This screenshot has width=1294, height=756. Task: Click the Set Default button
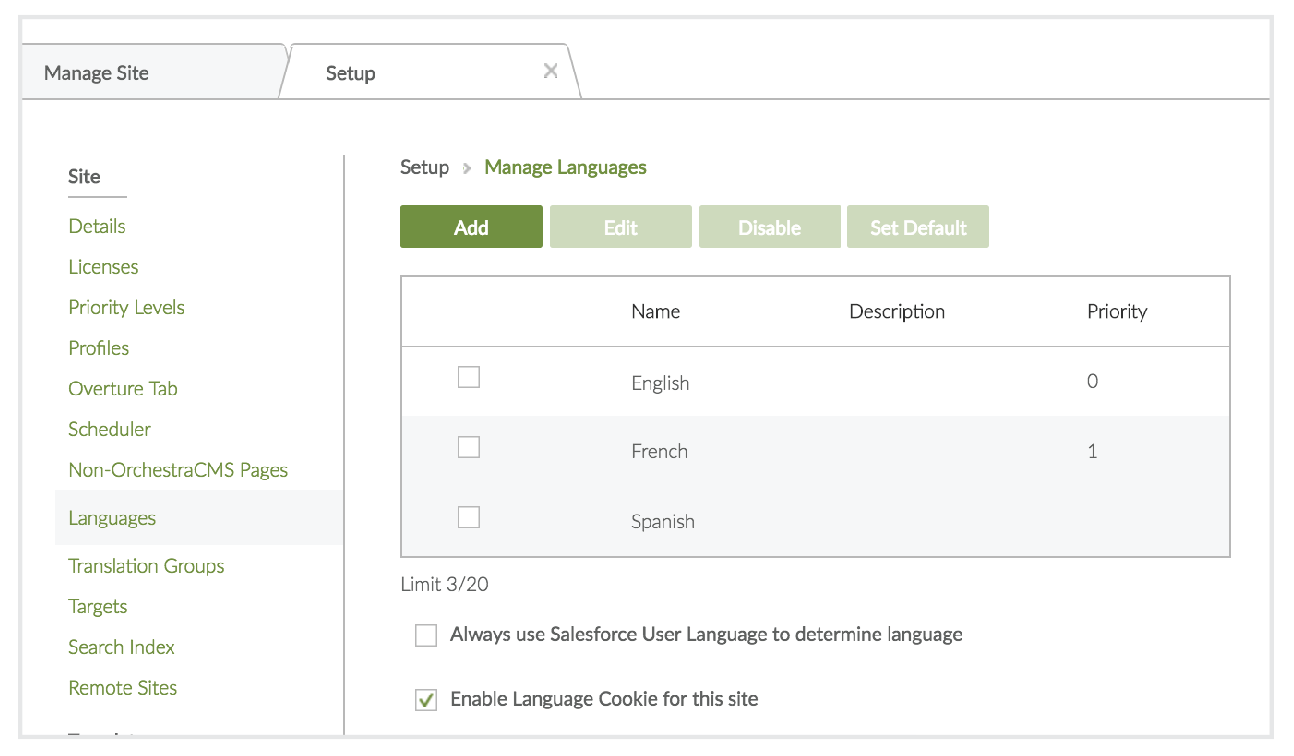(x=917, y=227)
